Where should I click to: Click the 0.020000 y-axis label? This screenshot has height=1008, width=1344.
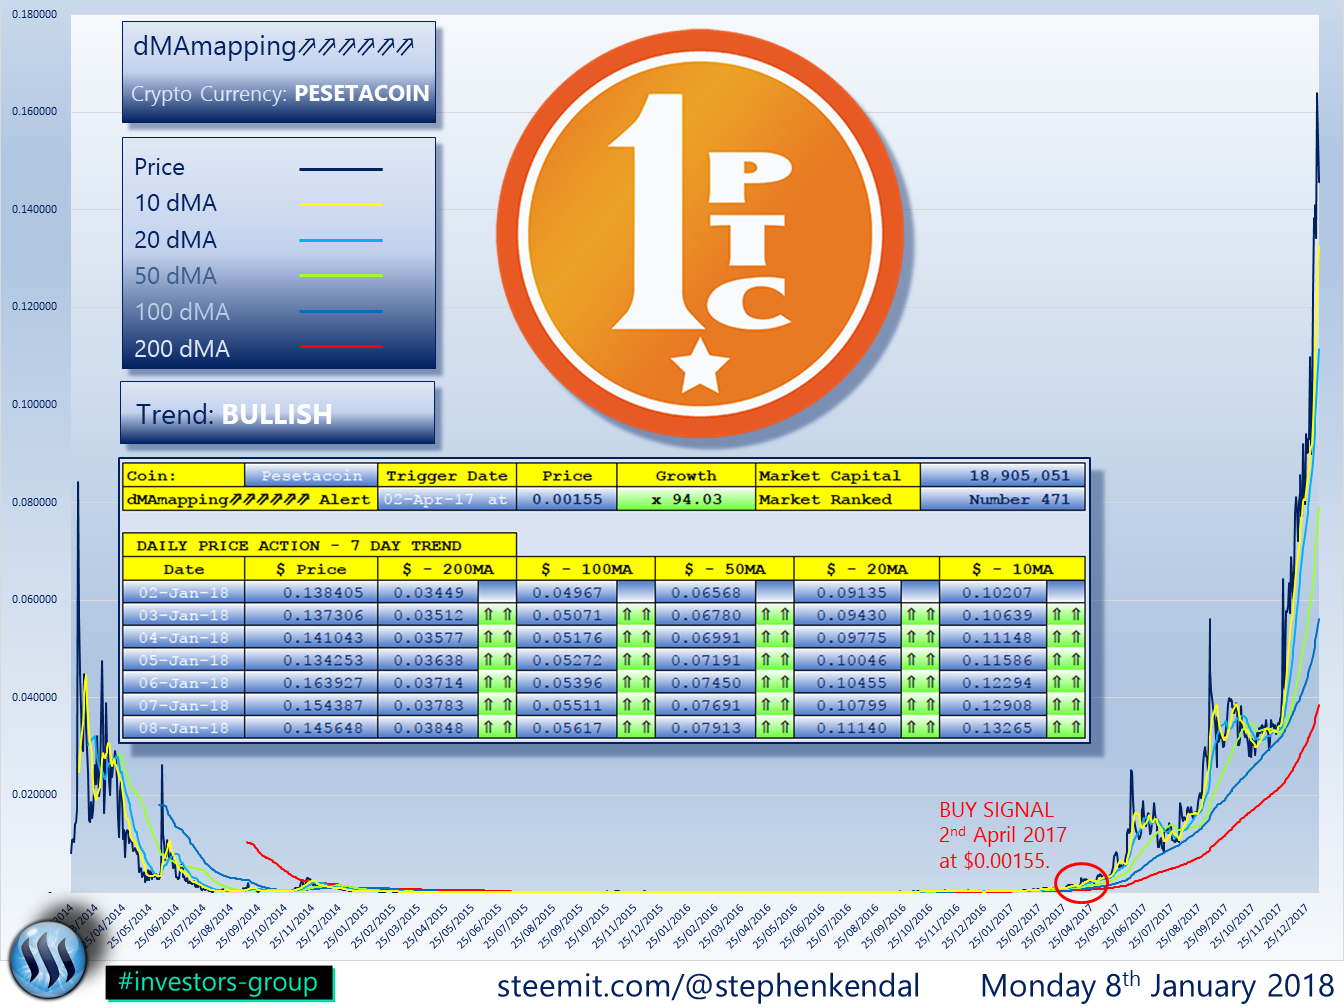34,795
